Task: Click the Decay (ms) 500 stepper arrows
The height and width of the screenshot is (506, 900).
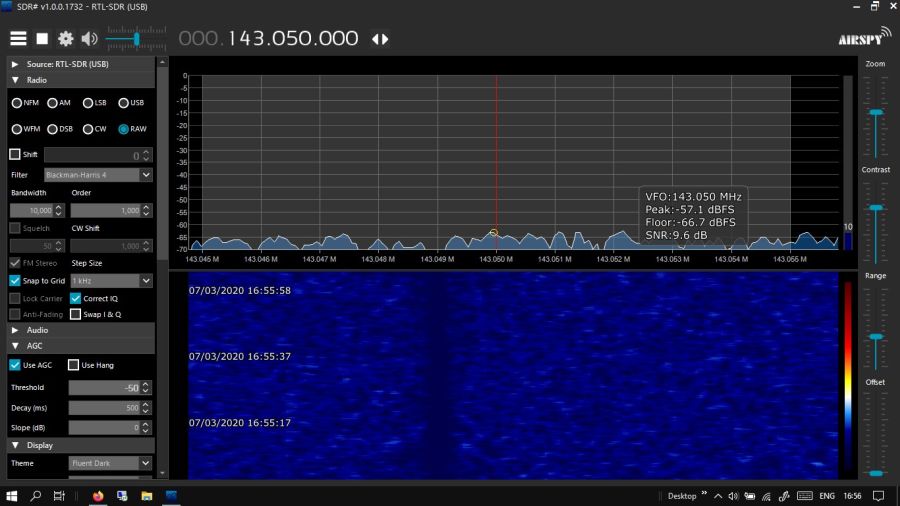Action: 146,408
